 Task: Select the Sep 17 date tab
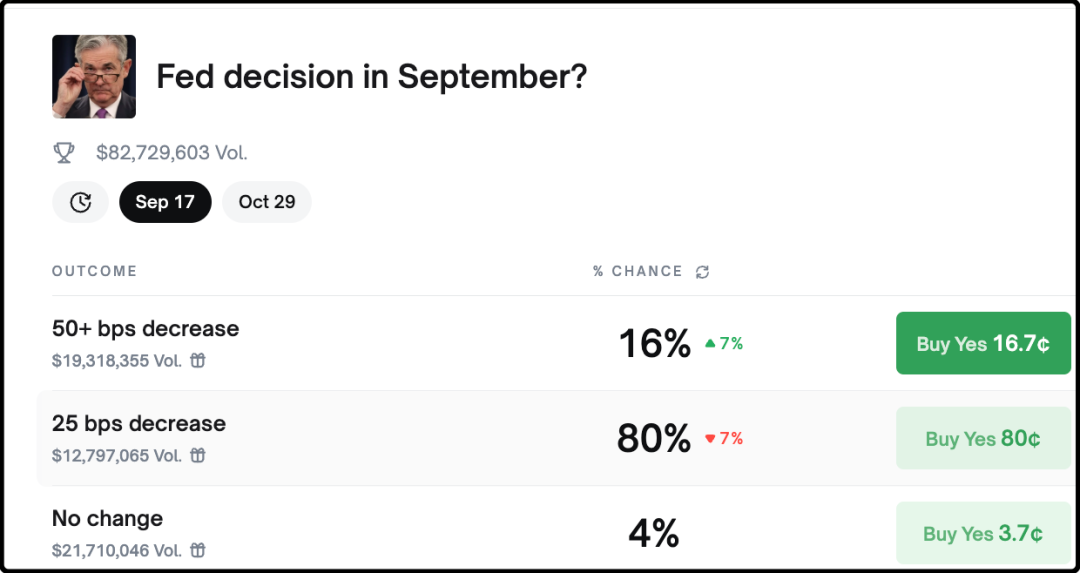point(165,202)
